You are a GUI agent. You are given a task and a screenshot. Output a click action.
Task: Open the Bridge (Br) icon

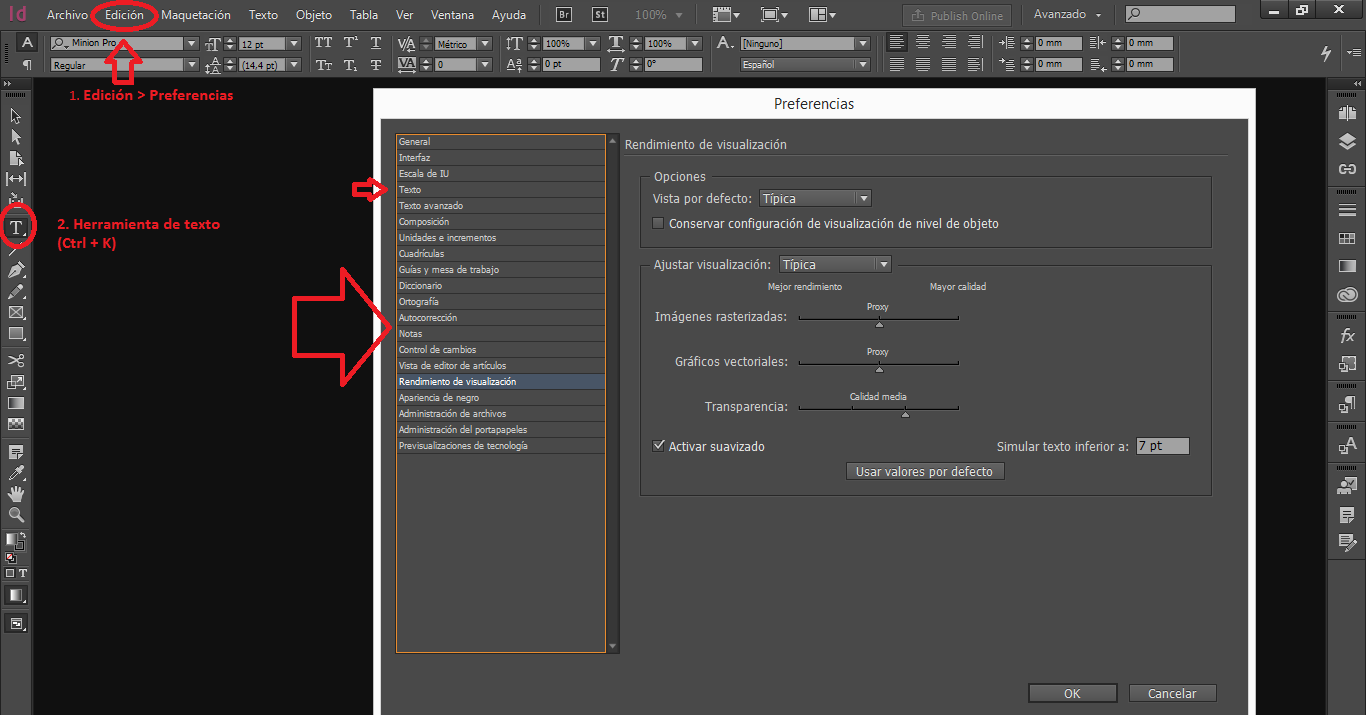coord(564,15)
